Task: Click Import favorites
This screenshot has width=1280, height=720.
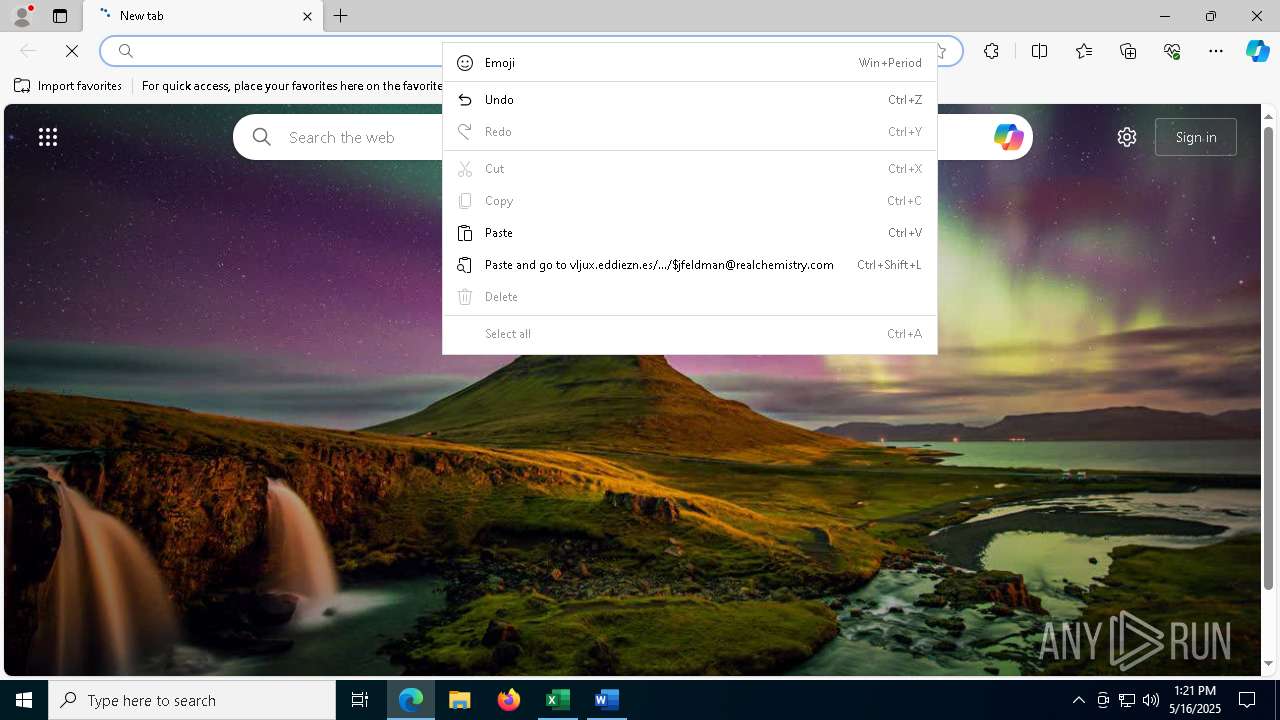Action: [x=68, y=86]
